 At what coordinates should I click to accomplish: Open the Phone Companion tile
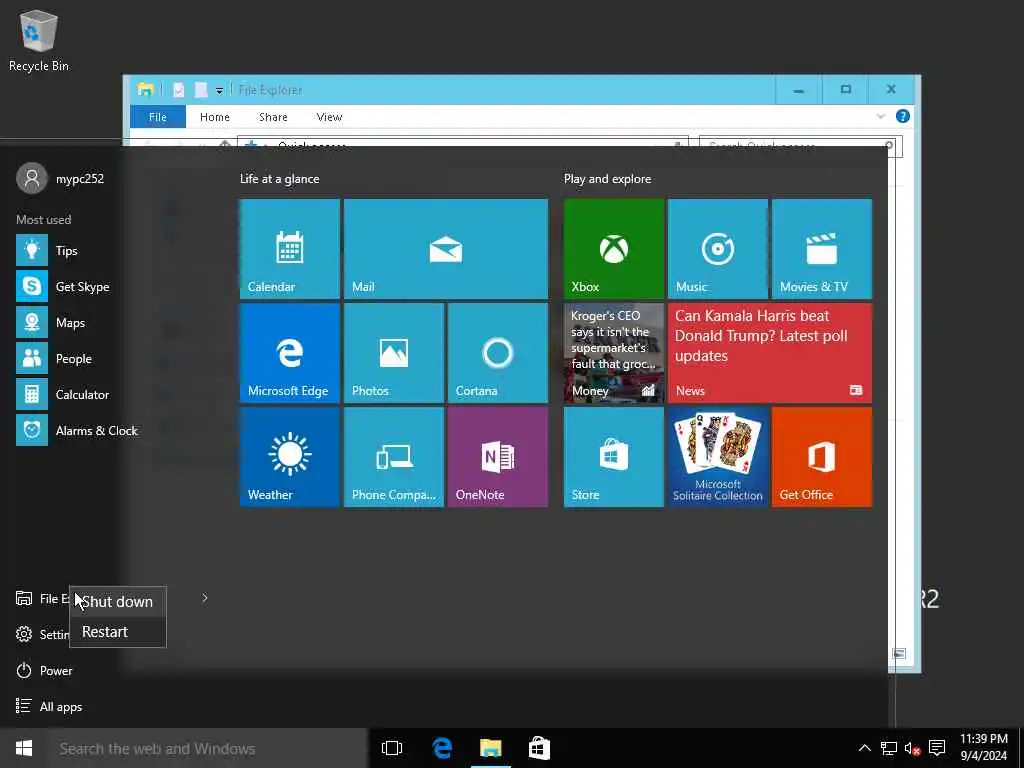coord(394,457)
